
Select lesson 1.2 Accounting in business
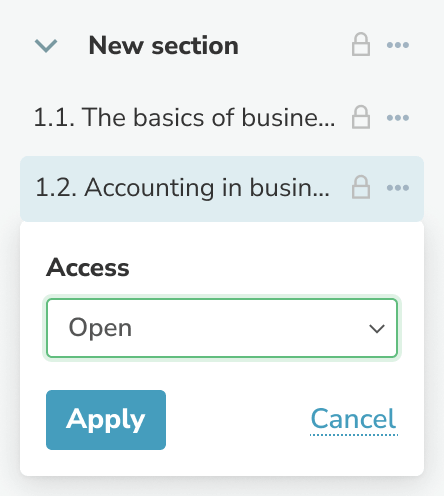click(x=182, y=188)
